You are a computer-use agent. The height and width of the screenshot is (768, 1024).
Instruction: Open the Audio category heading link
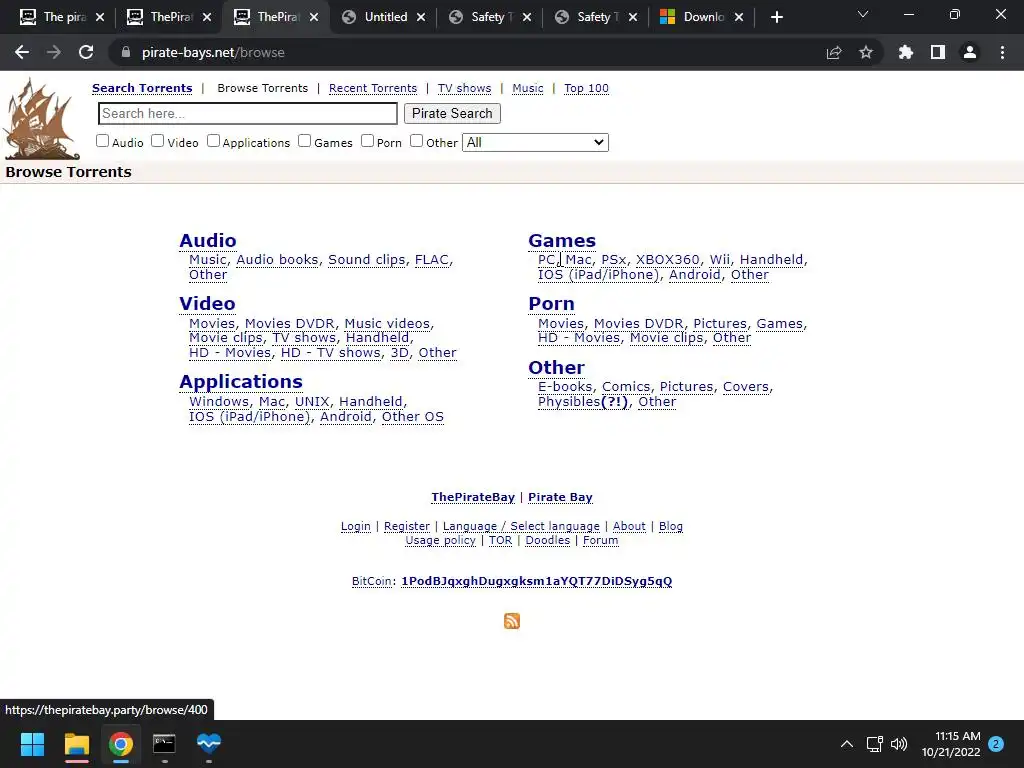click(208, 240)
